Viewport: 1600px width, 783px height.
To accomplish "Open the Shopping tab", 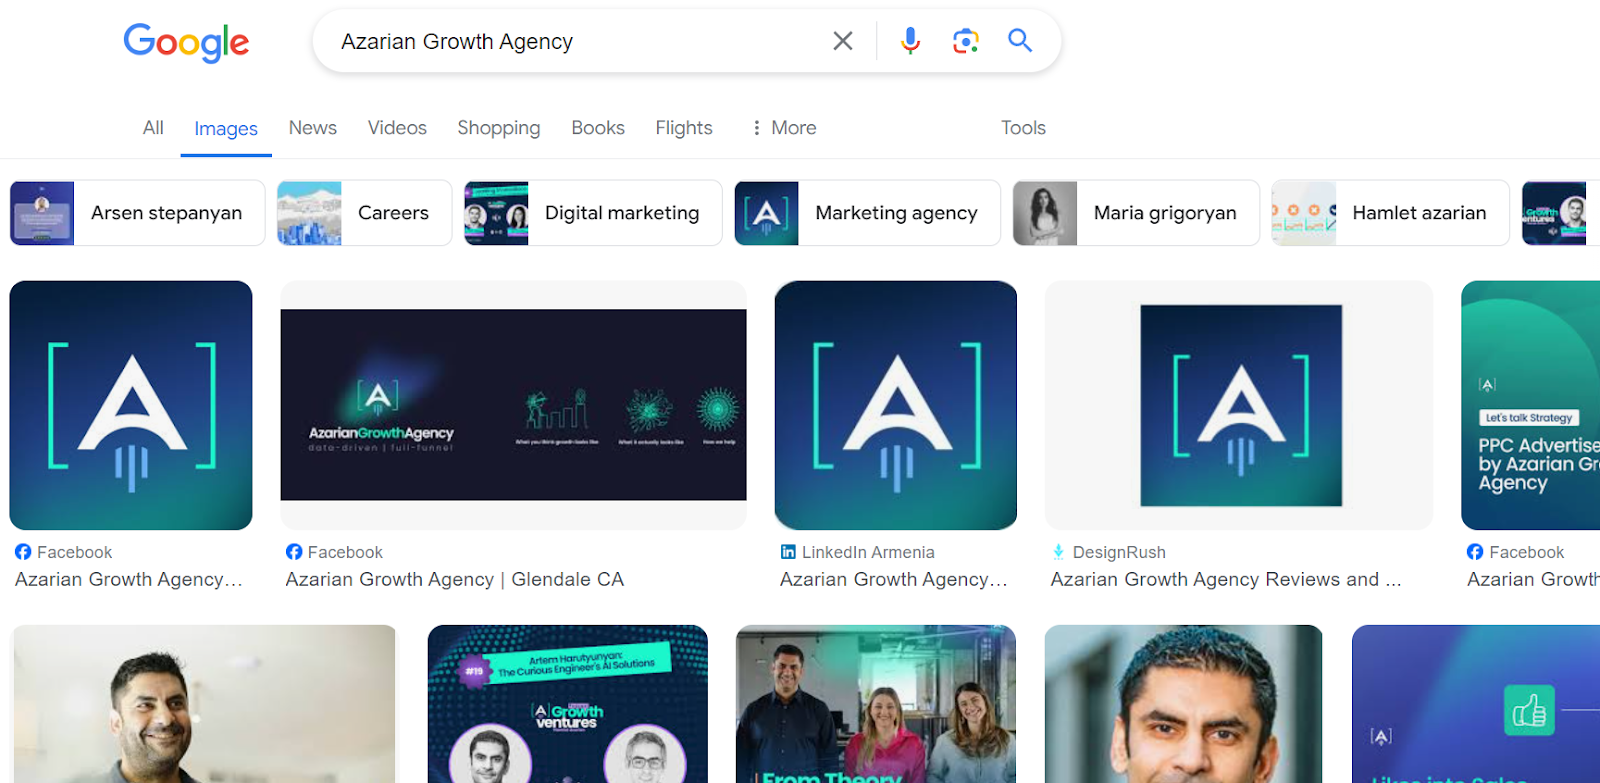I will click(499, 128).
